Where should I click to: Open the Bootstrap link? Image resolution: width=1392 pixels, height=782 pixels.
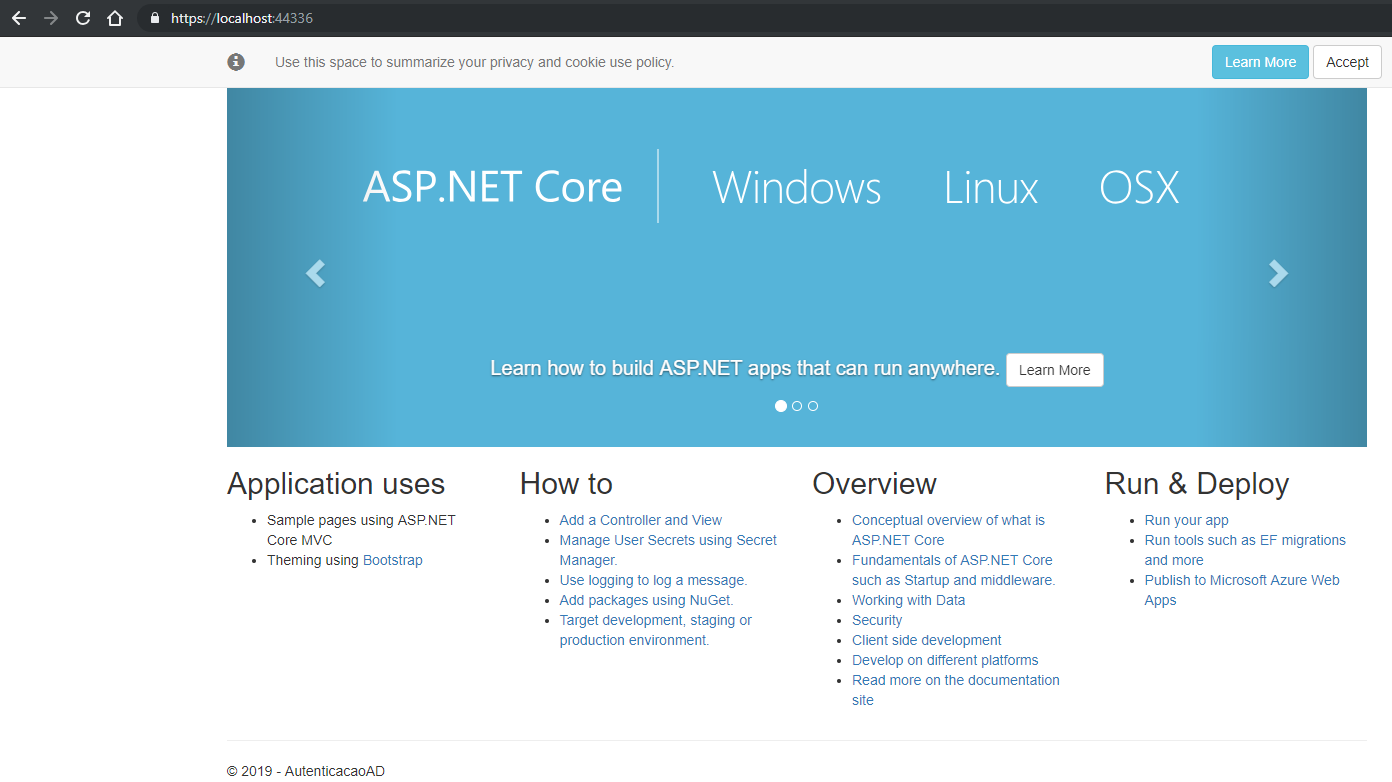pyautogui.click(x=392, y=560)
